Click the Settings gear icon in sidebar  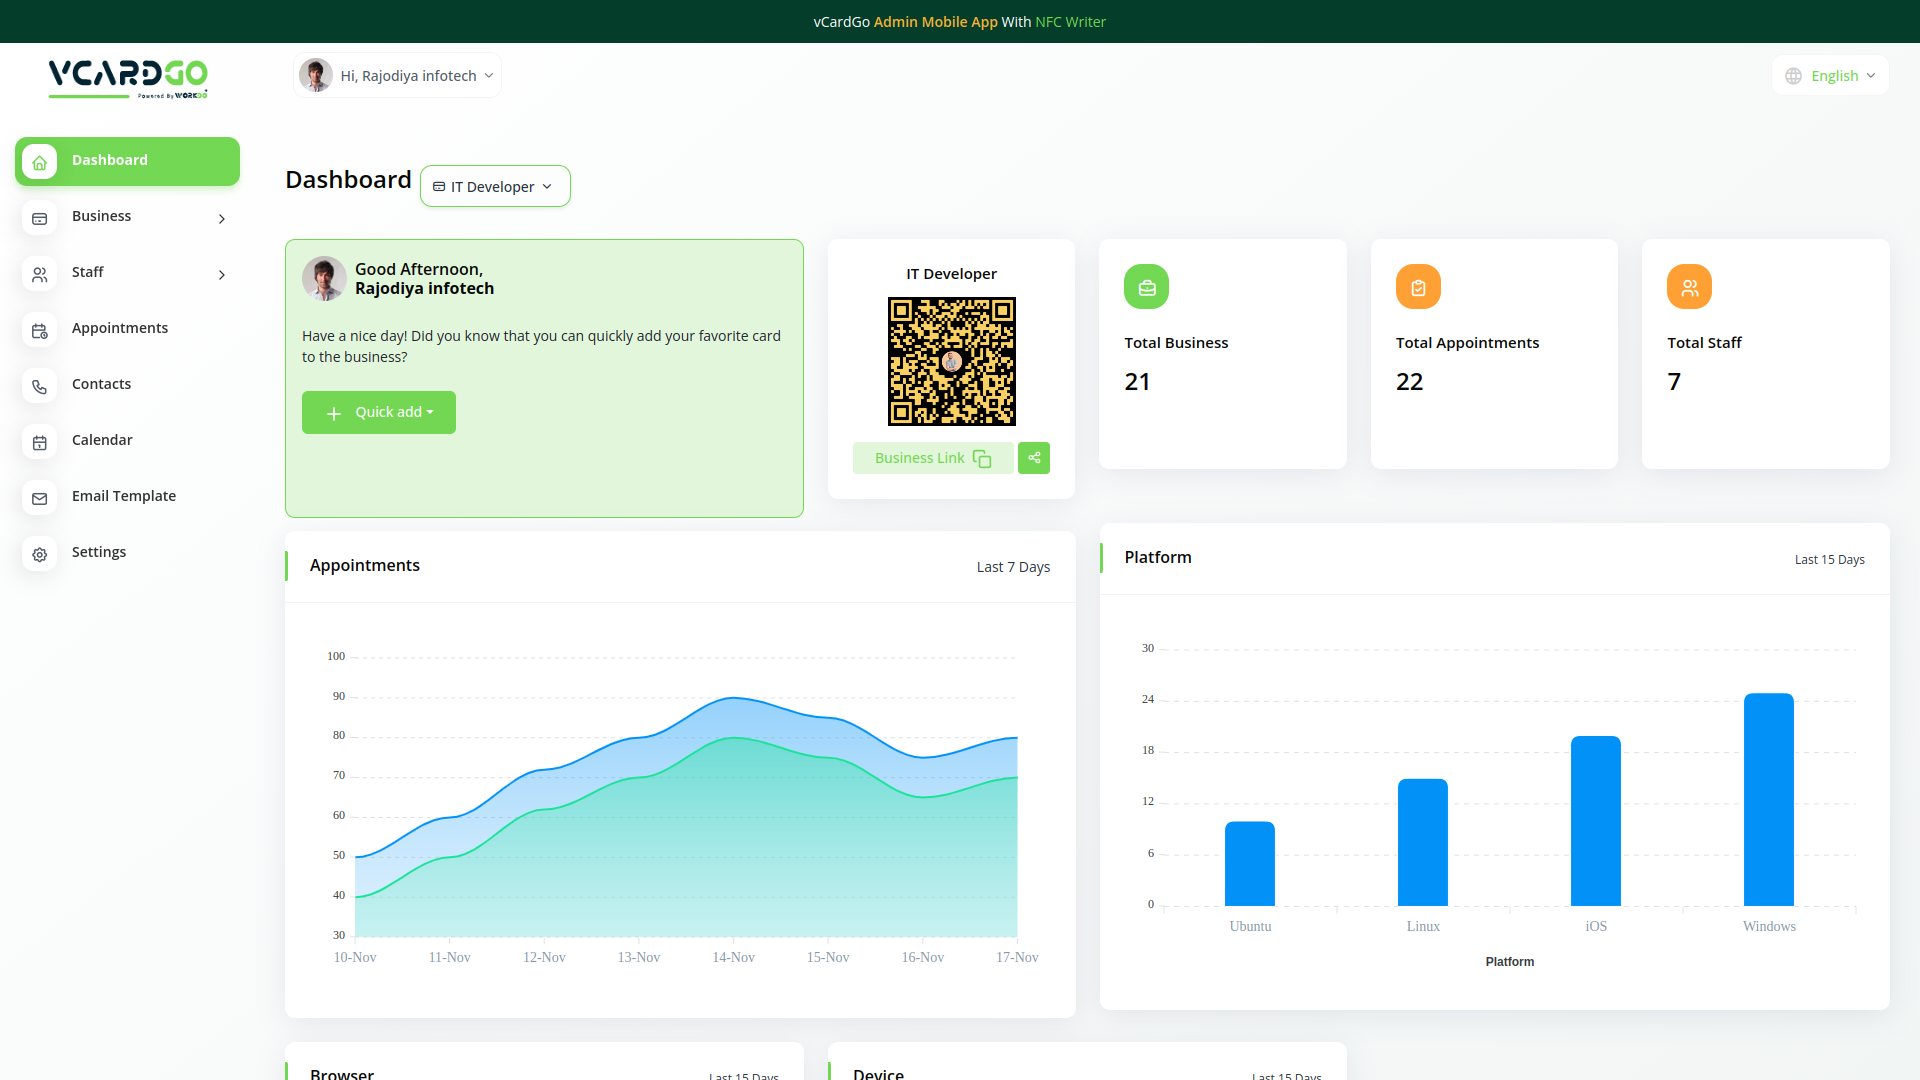[40, 554]
